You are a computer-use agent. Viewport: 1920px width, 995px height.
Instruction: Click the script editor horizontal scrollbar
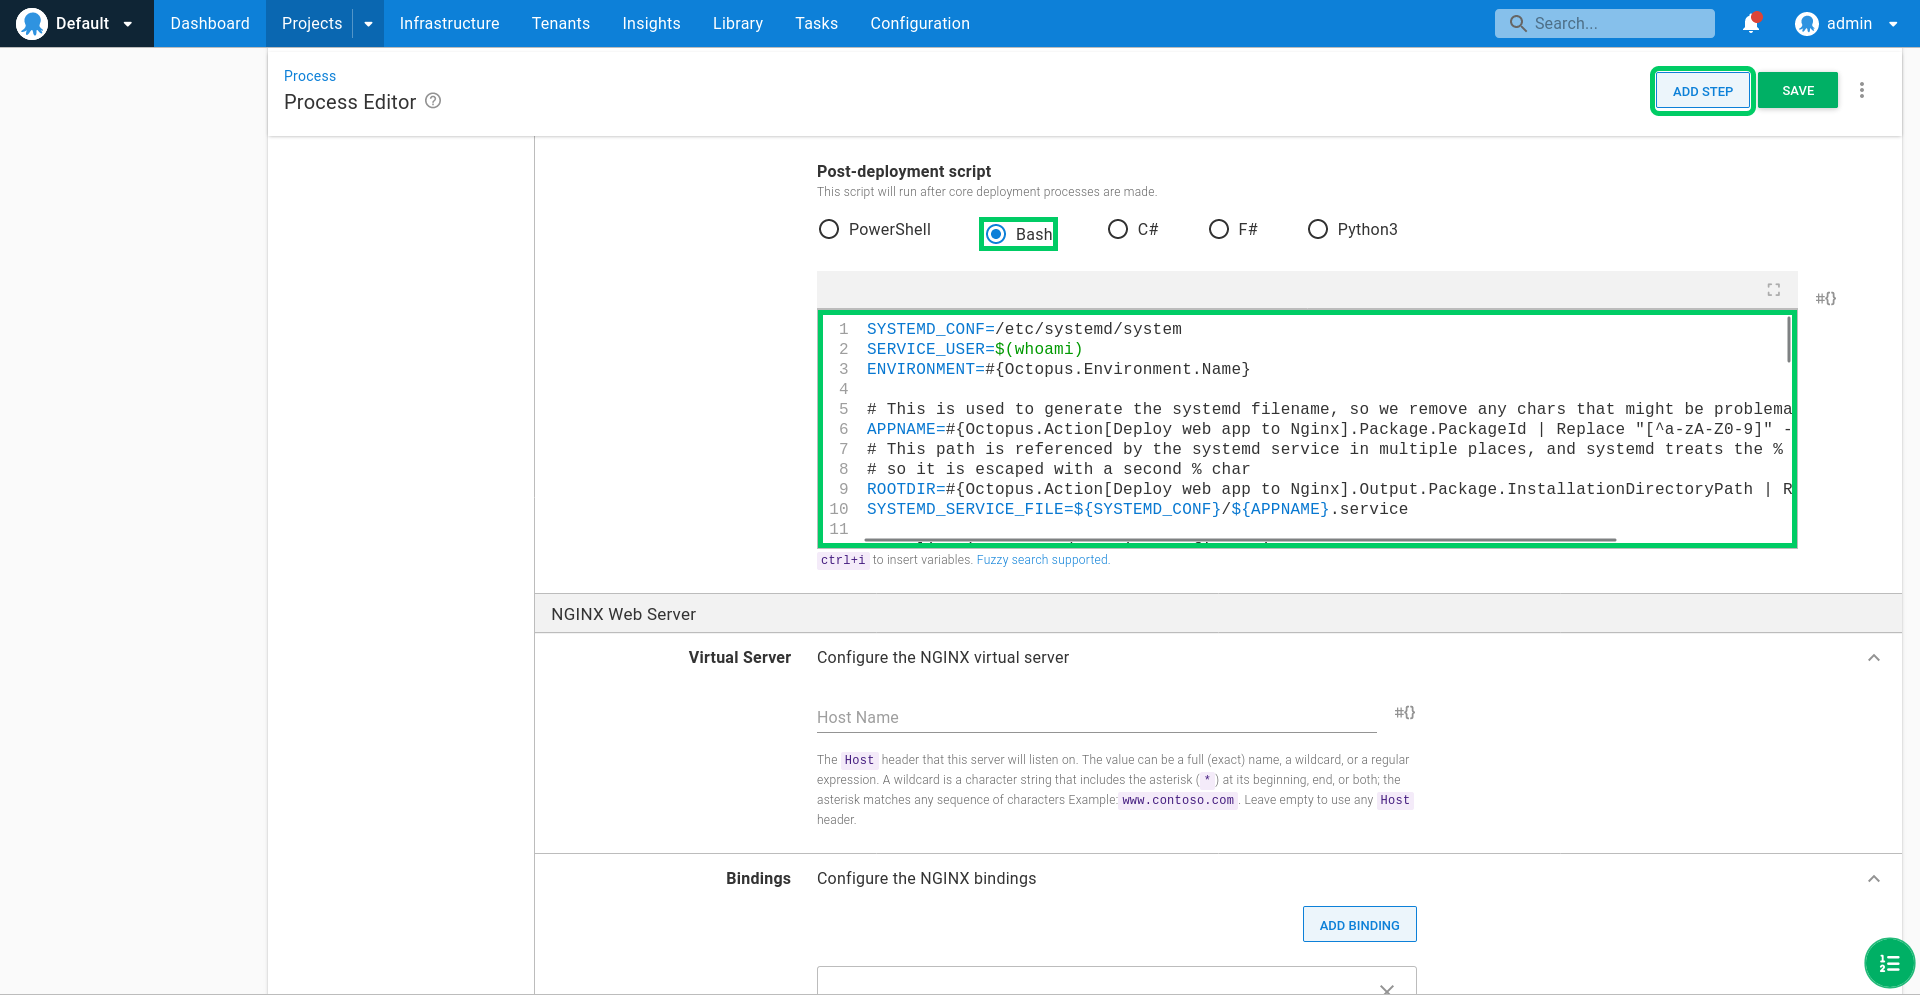[1240, 540]
